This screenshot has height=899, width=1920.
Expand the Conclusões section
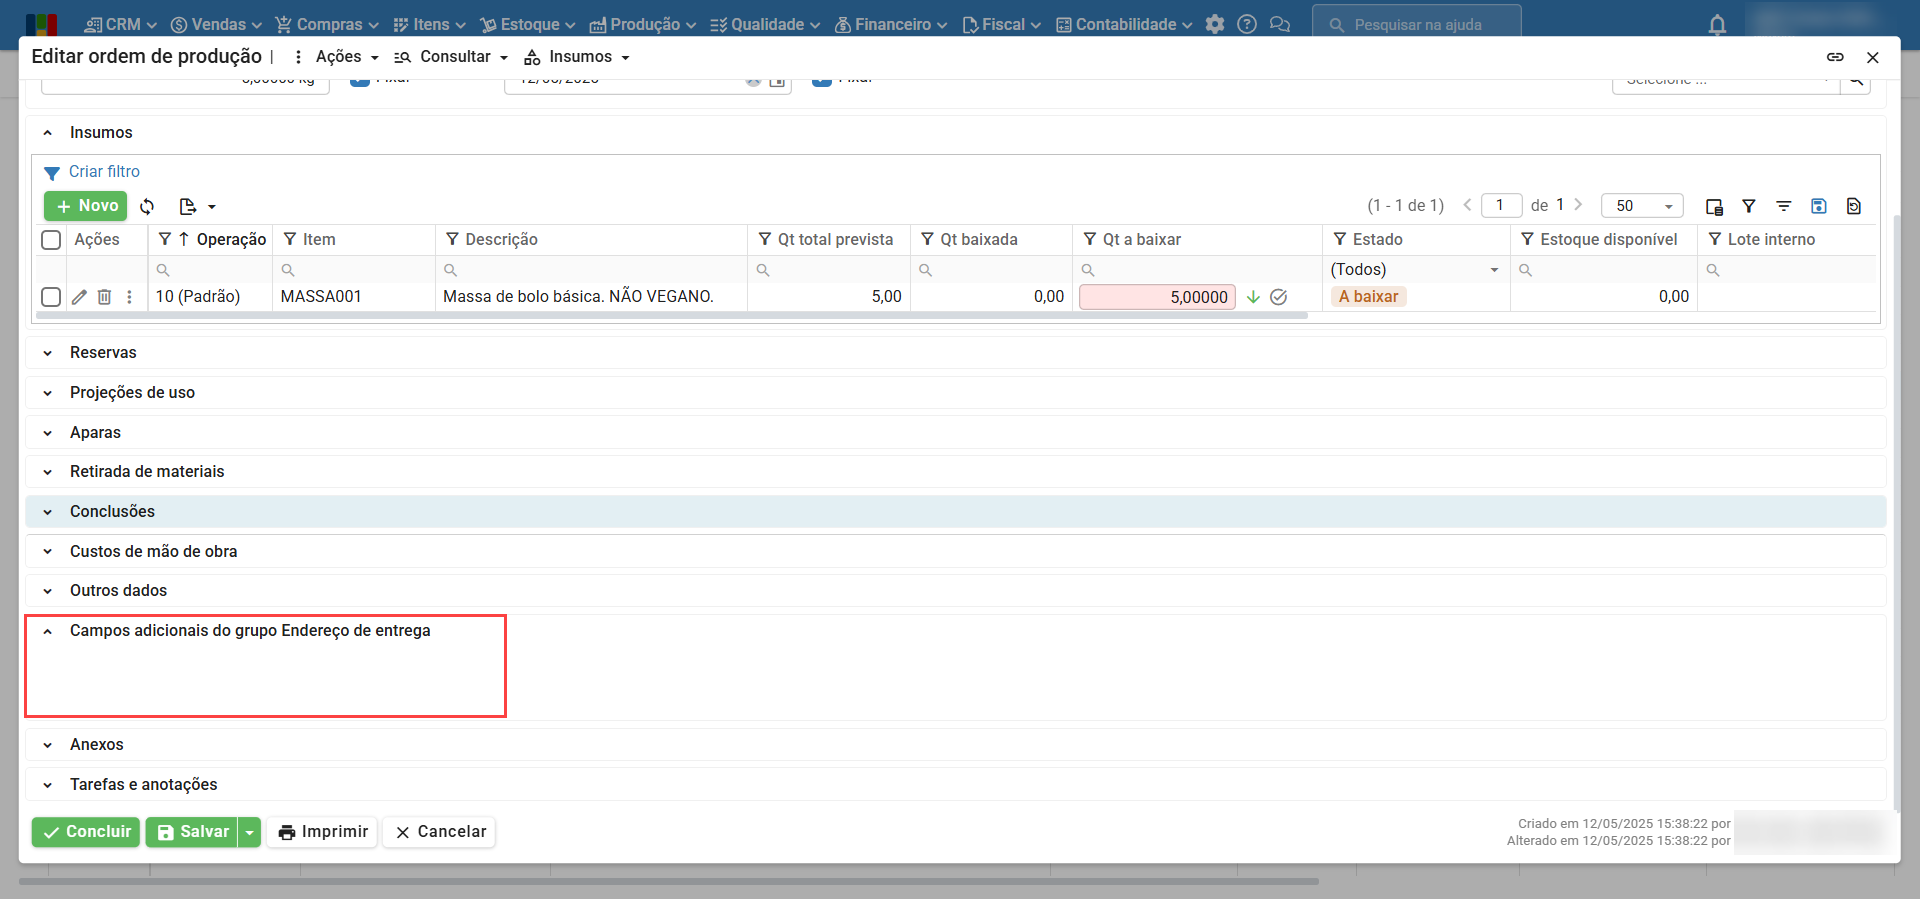[47, 512]
